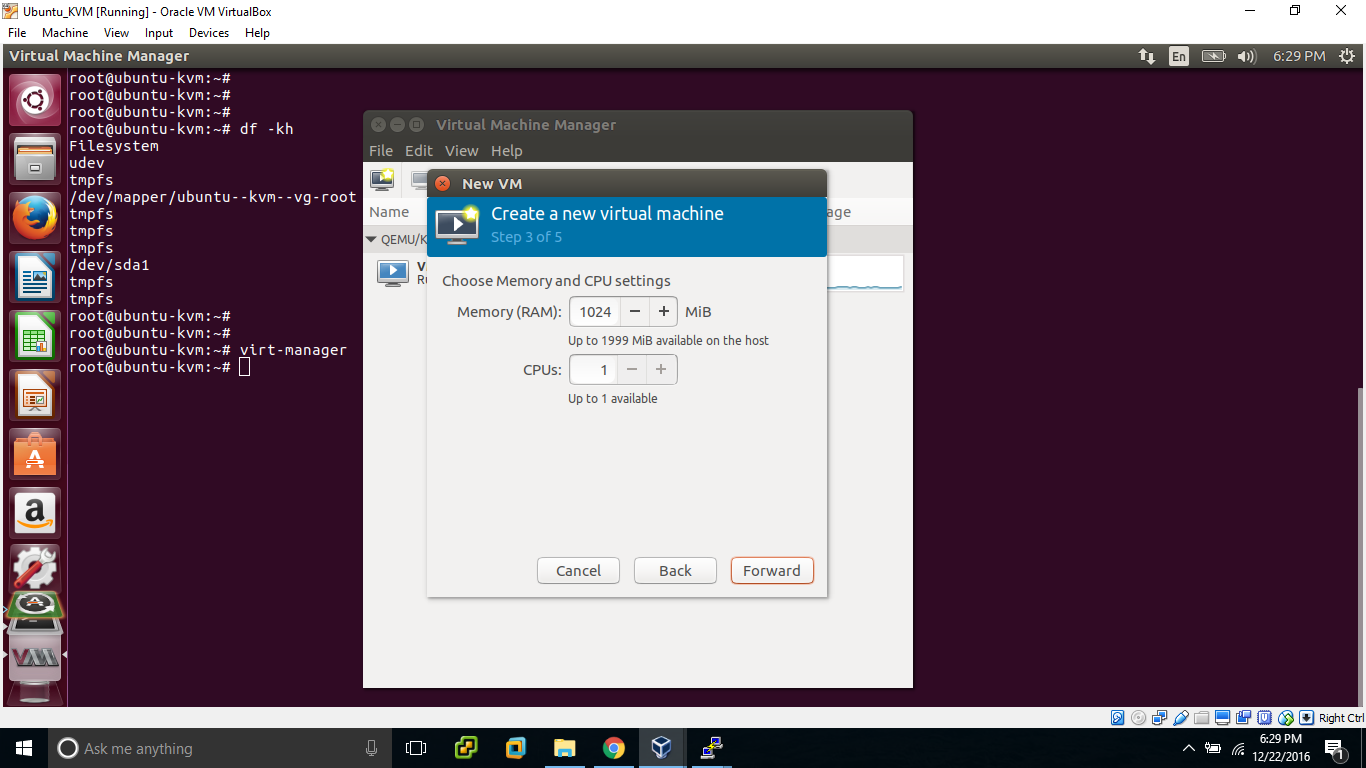Click VirtualBox hard disk activity status icon
Screen dimensions: 1366x768
(x=1118, y=718)
